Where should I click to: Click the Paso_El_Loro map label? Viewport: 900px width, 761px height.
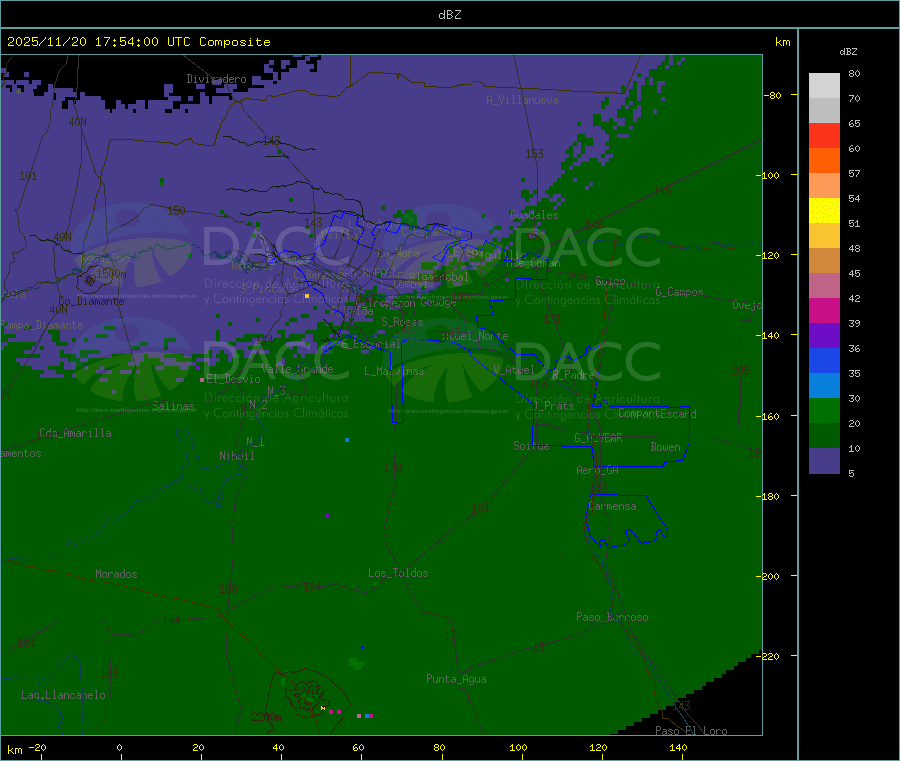(691, 731)
